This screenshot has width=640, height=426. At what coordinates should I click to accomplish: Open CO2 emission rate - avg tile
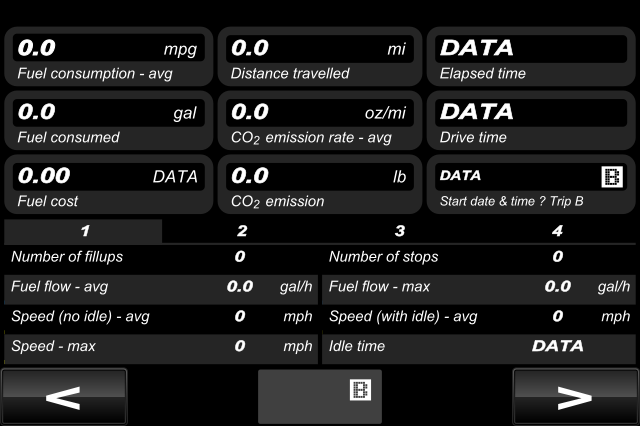point(320,120)
